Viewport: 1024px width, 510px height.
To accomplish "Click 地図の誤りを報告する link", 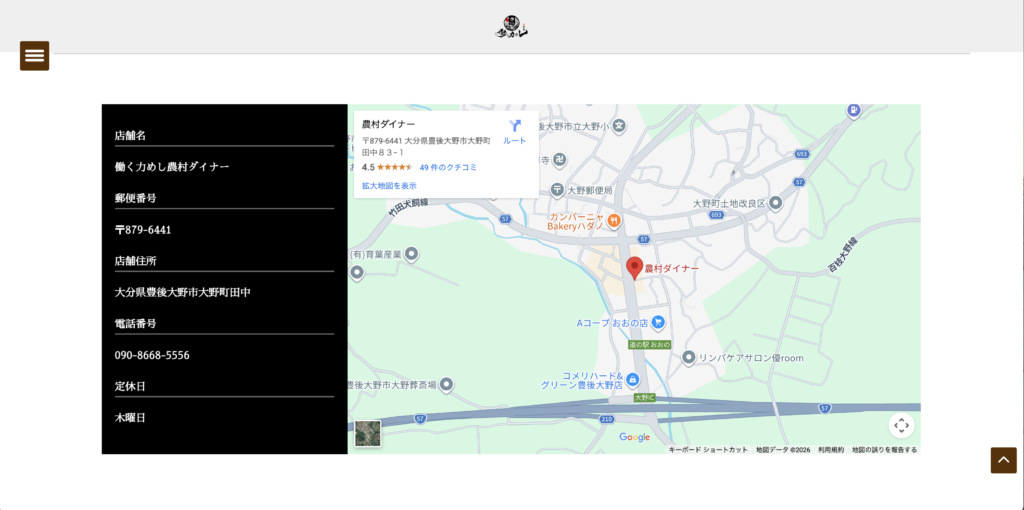I will (x=884, y=450).
